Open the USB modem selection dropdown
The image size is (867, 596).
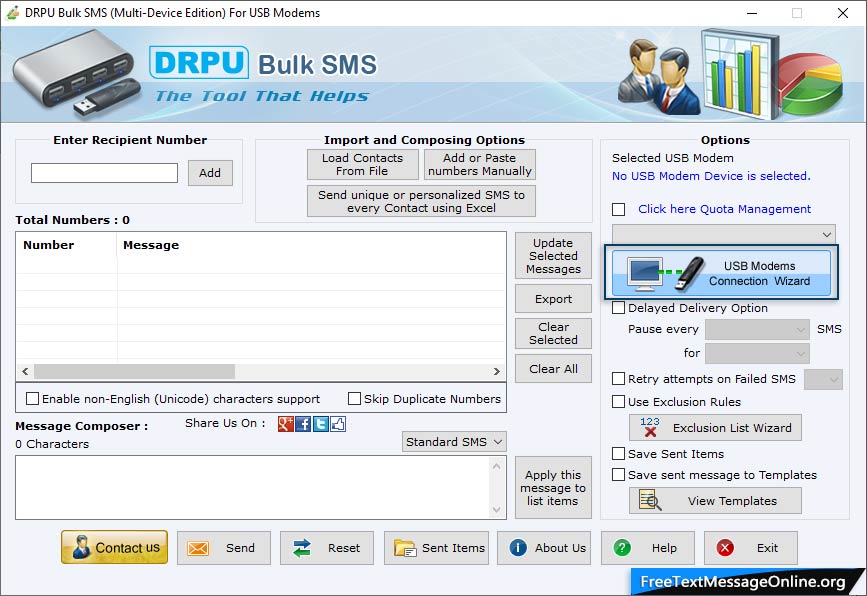click(724, 234)
